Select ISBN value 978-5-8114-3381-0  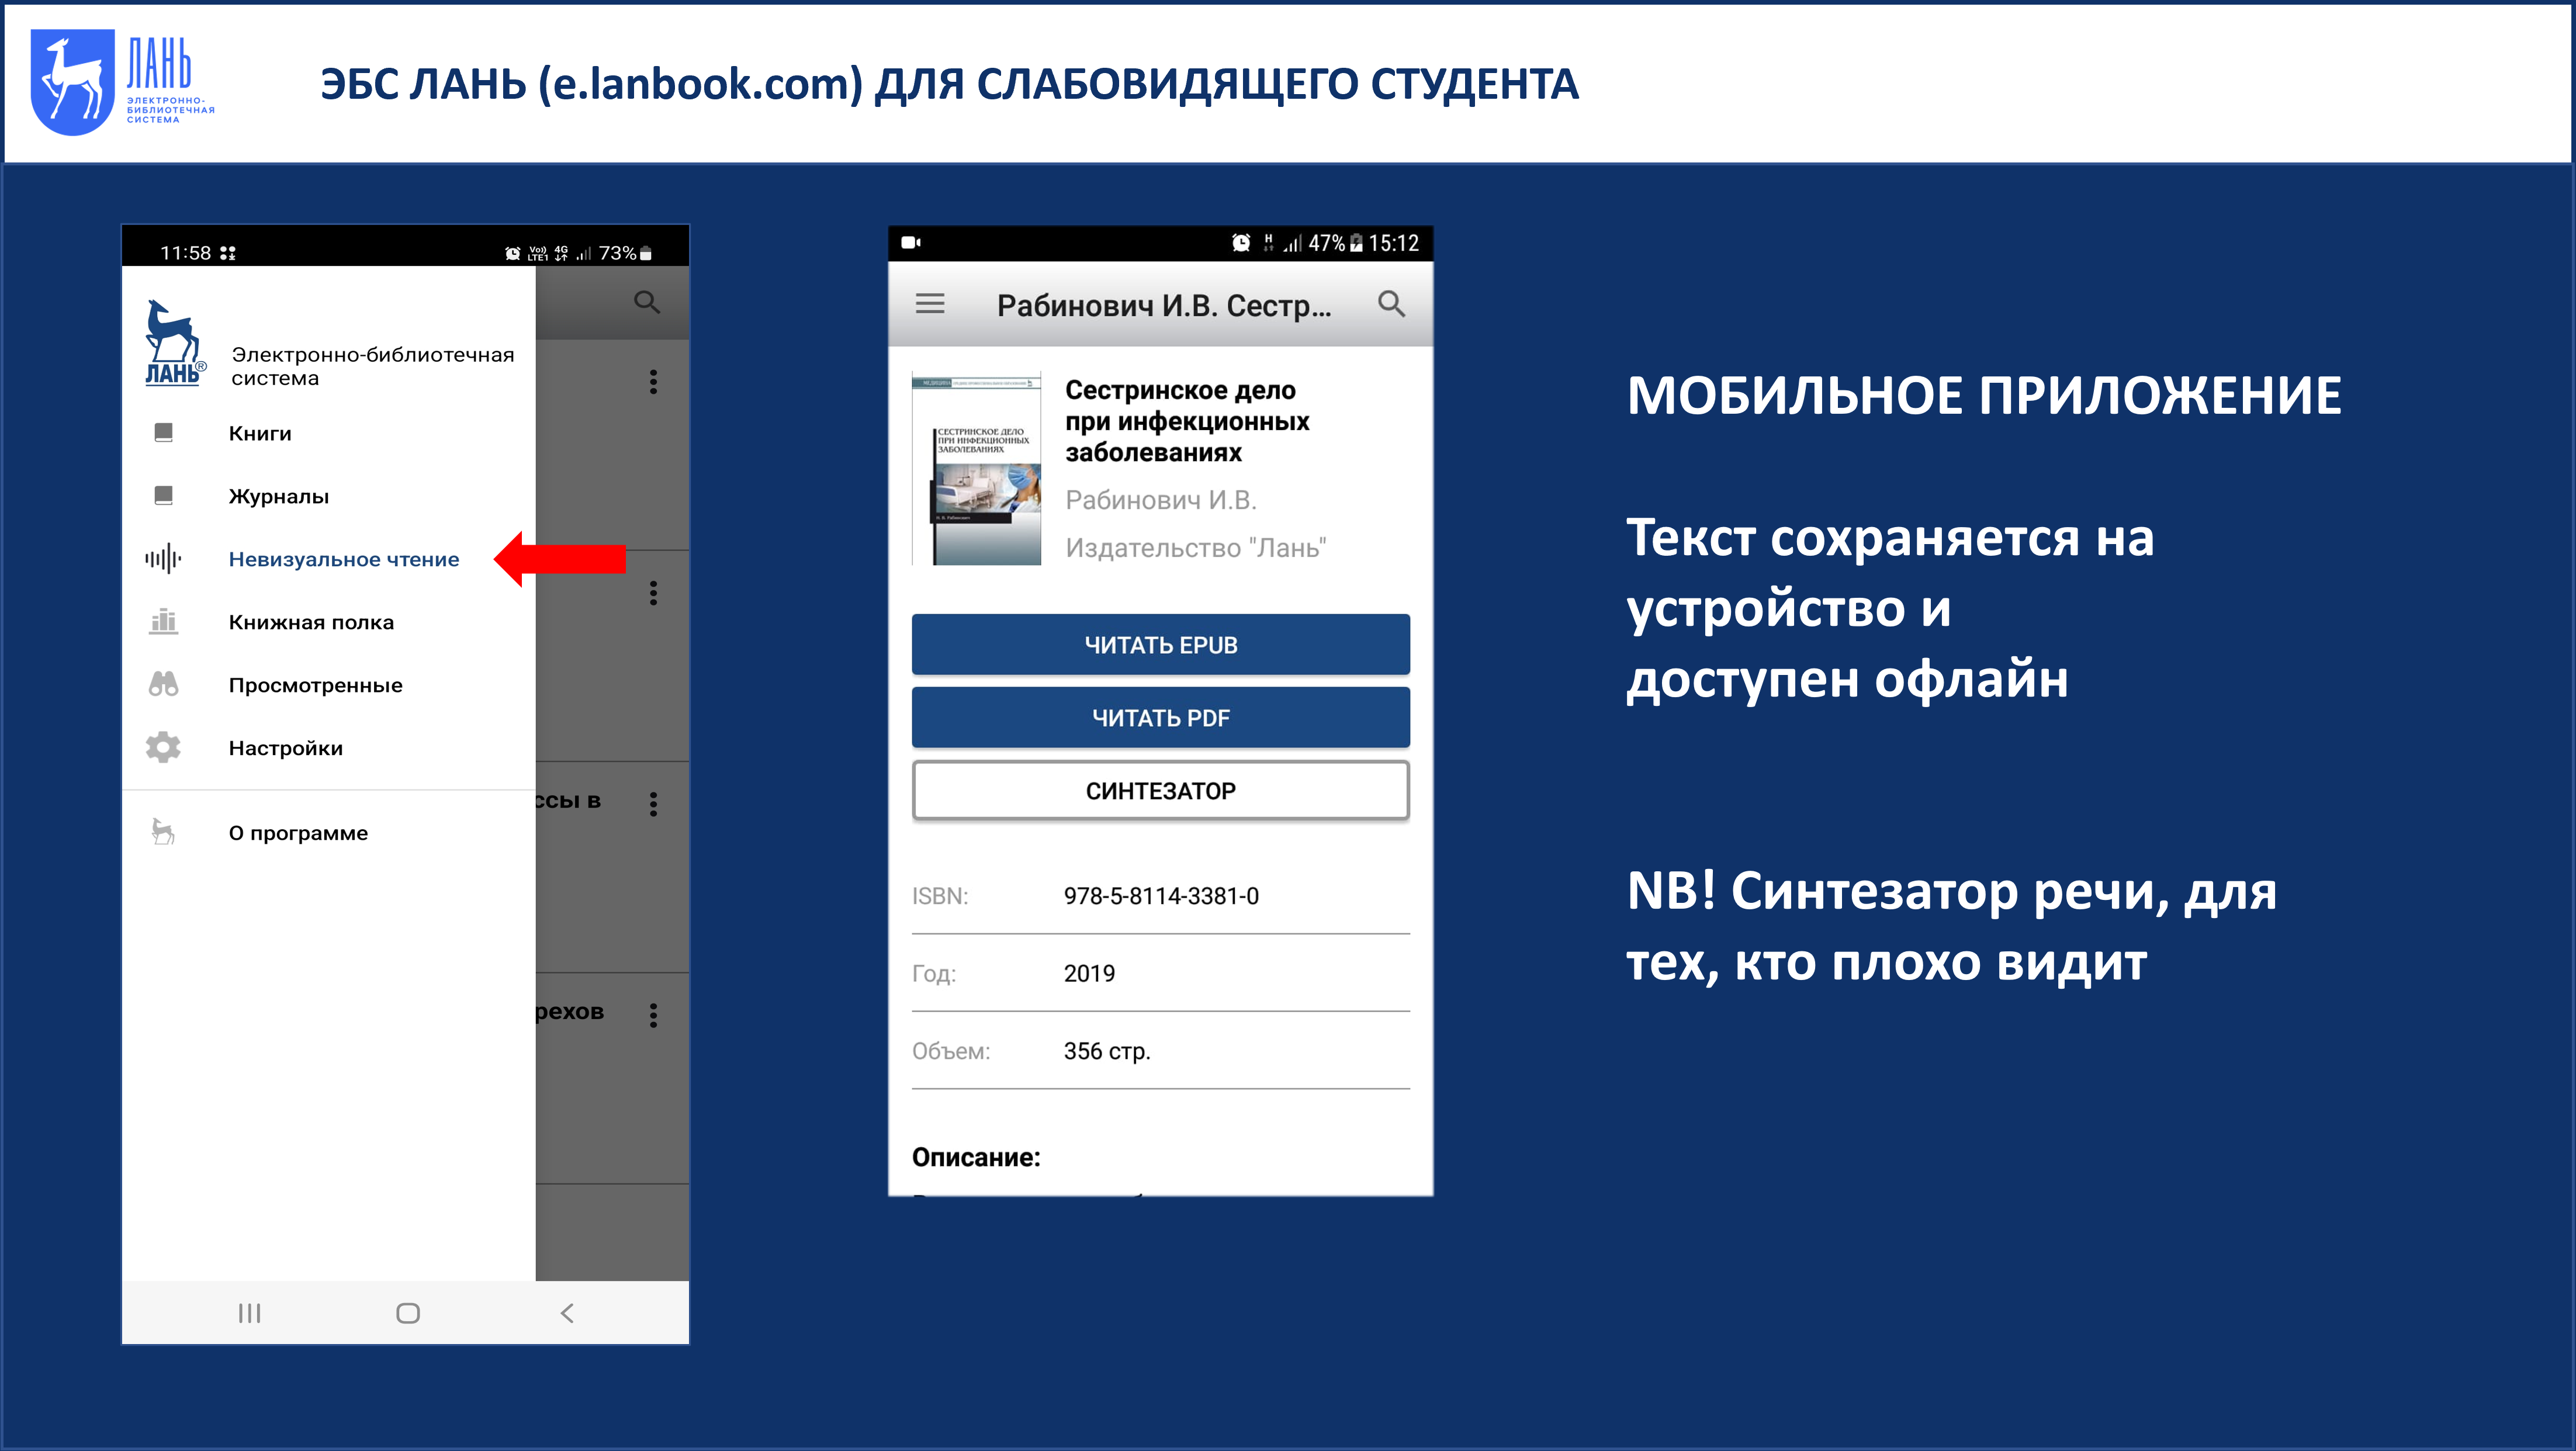click(x=1161, y=896)
